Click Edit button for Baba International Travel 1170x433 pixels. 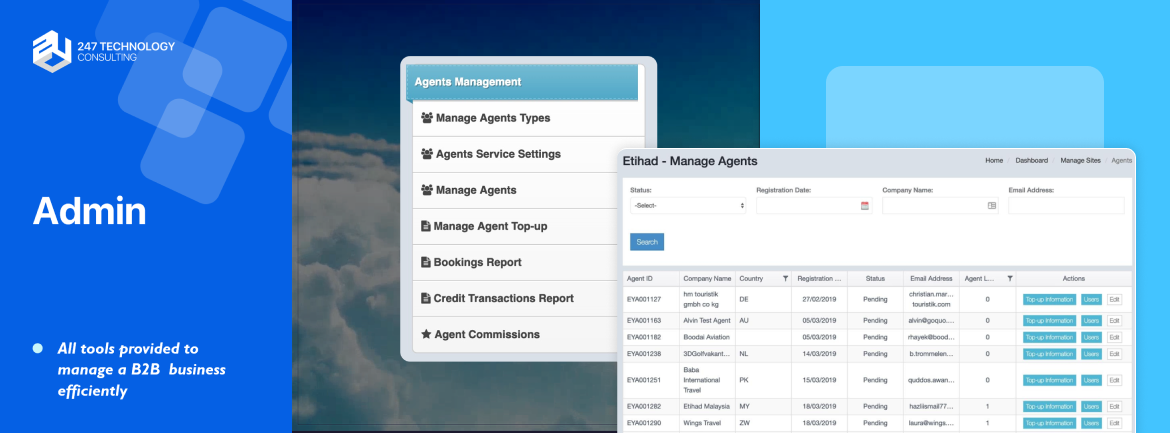coord(1114,380)
